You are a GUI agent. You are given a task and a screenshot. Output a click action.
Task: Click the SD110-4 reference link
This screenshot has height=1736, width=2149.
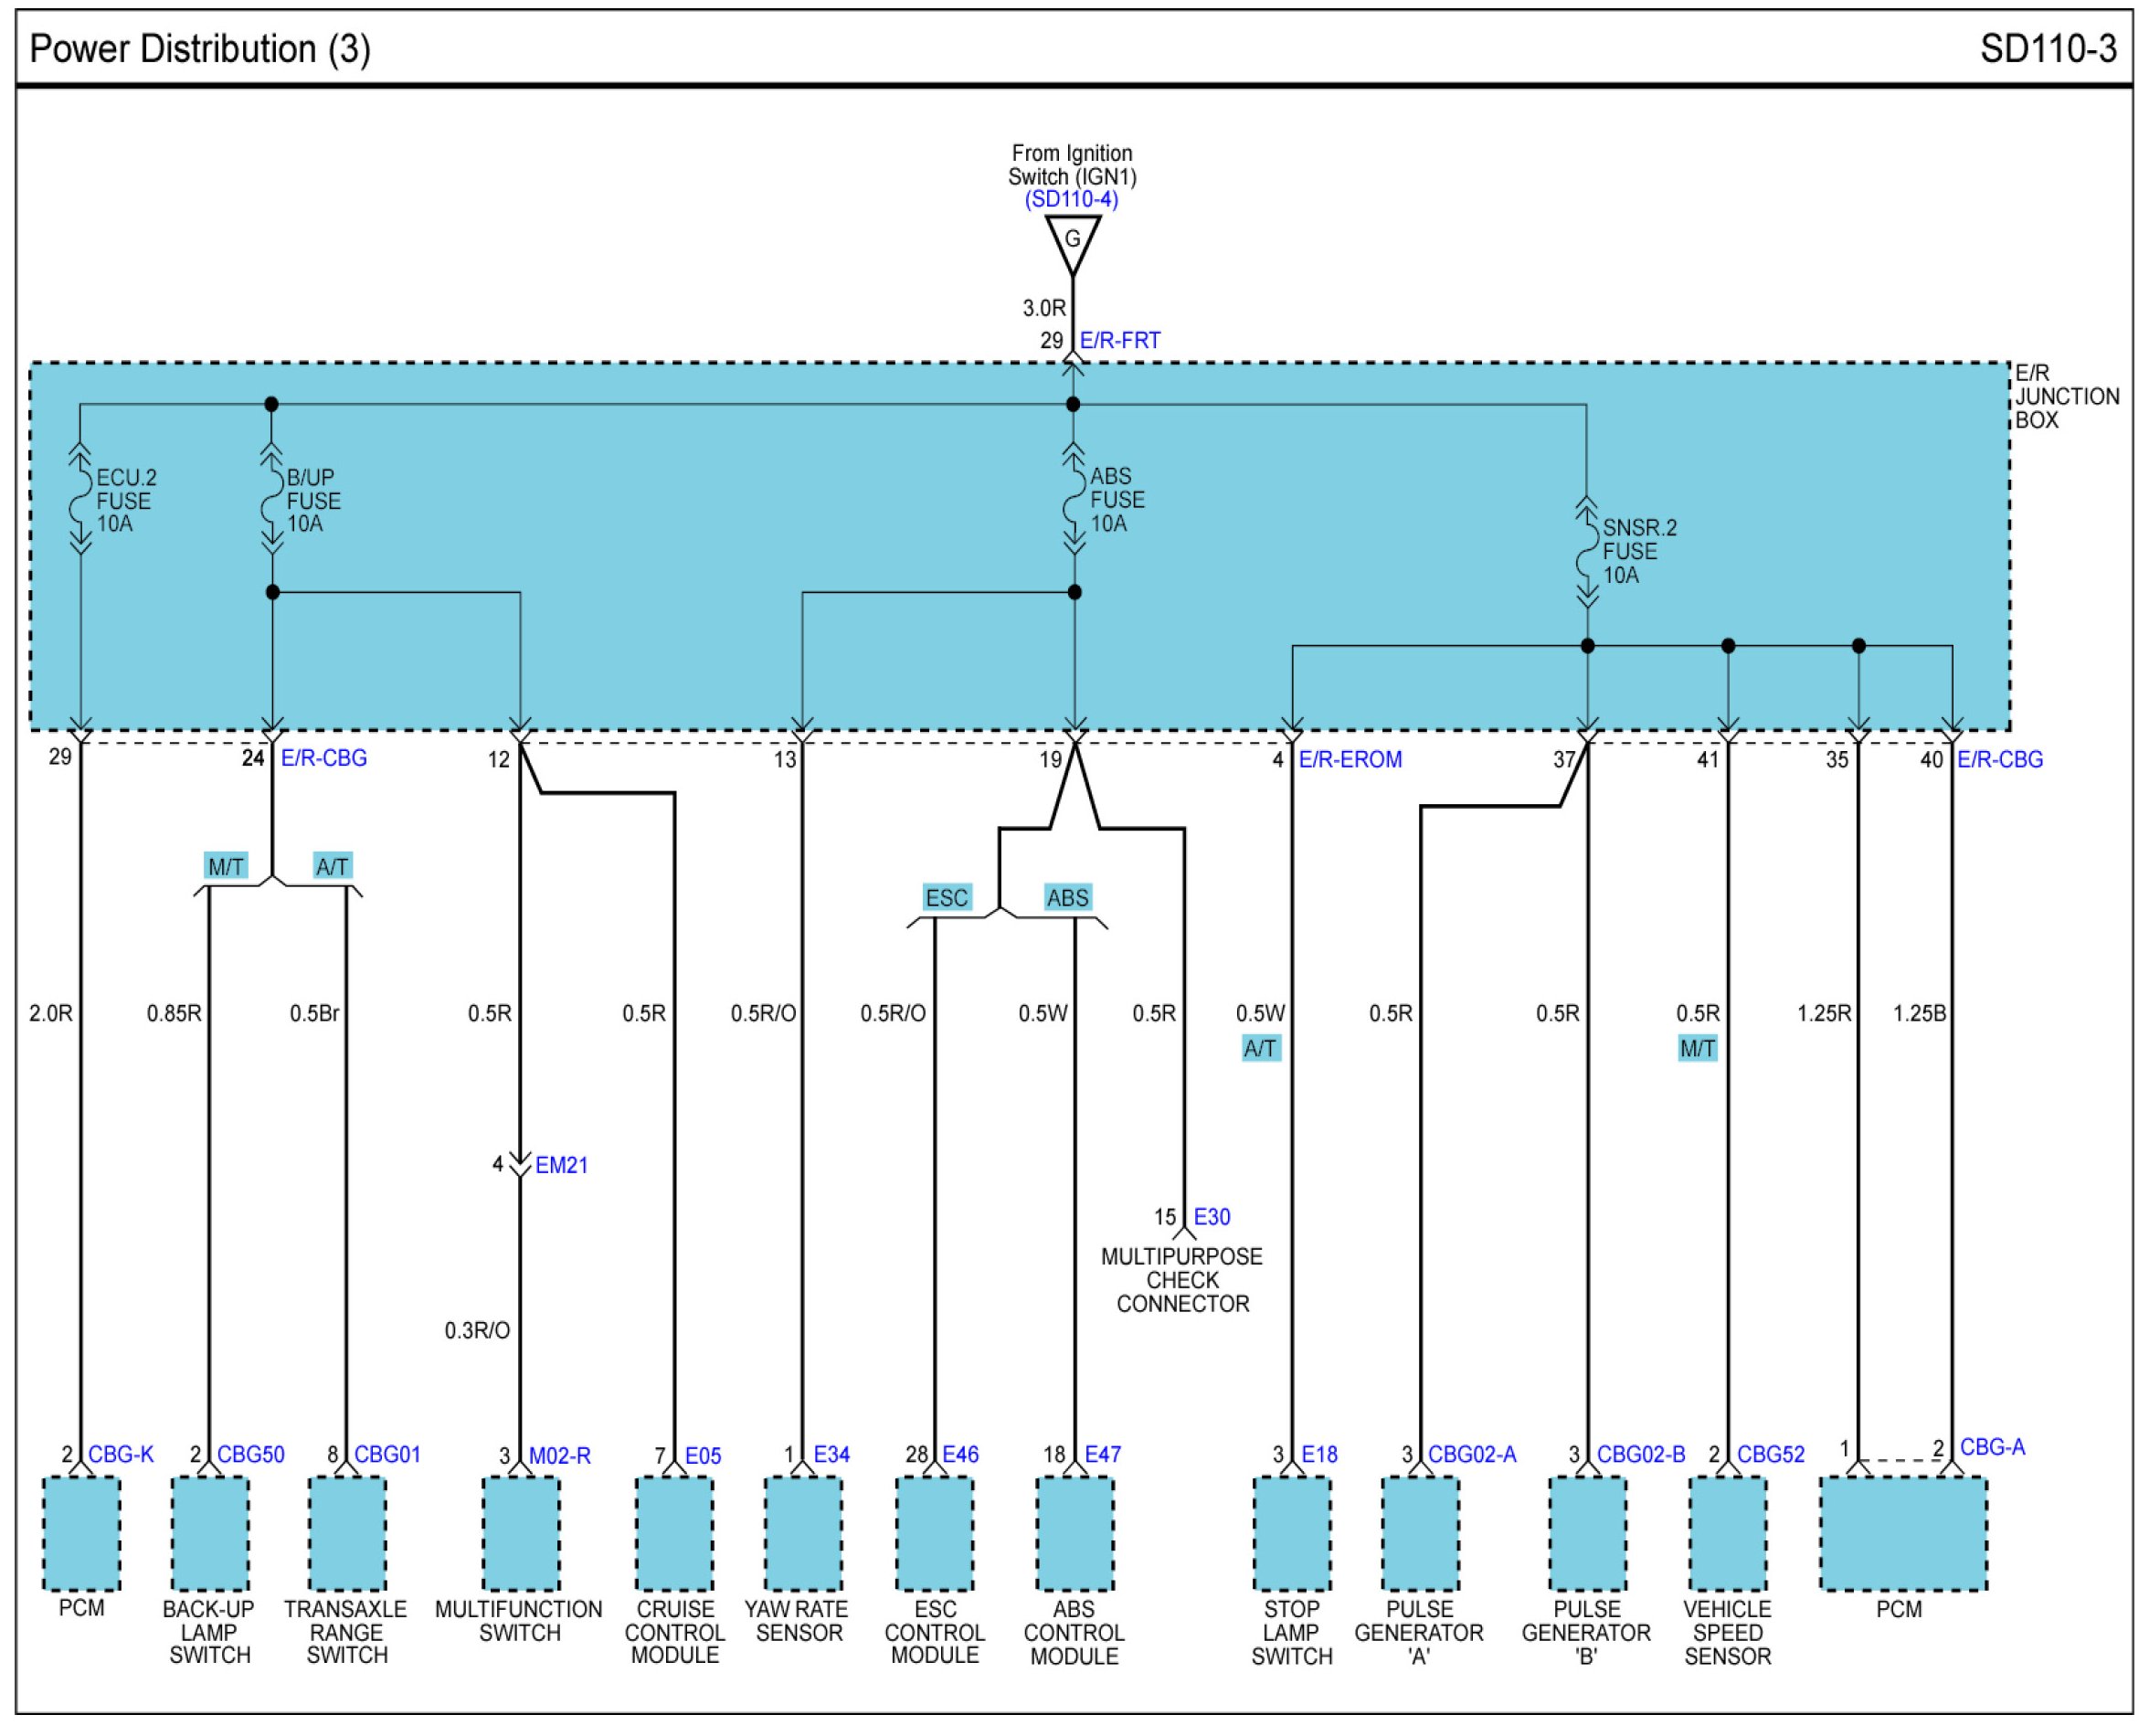pyautogui.click(x=1071, y=199)
